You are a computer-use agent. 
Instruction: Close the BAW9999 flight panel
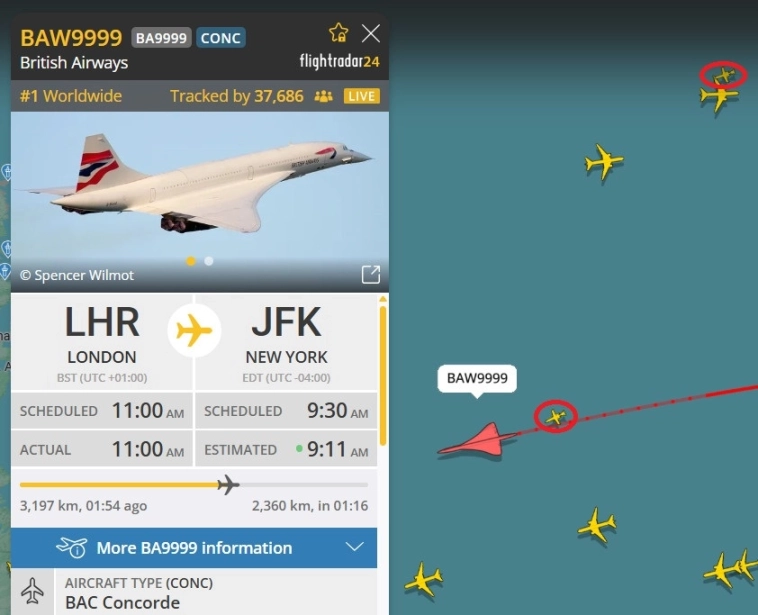(x=371, y=33)
